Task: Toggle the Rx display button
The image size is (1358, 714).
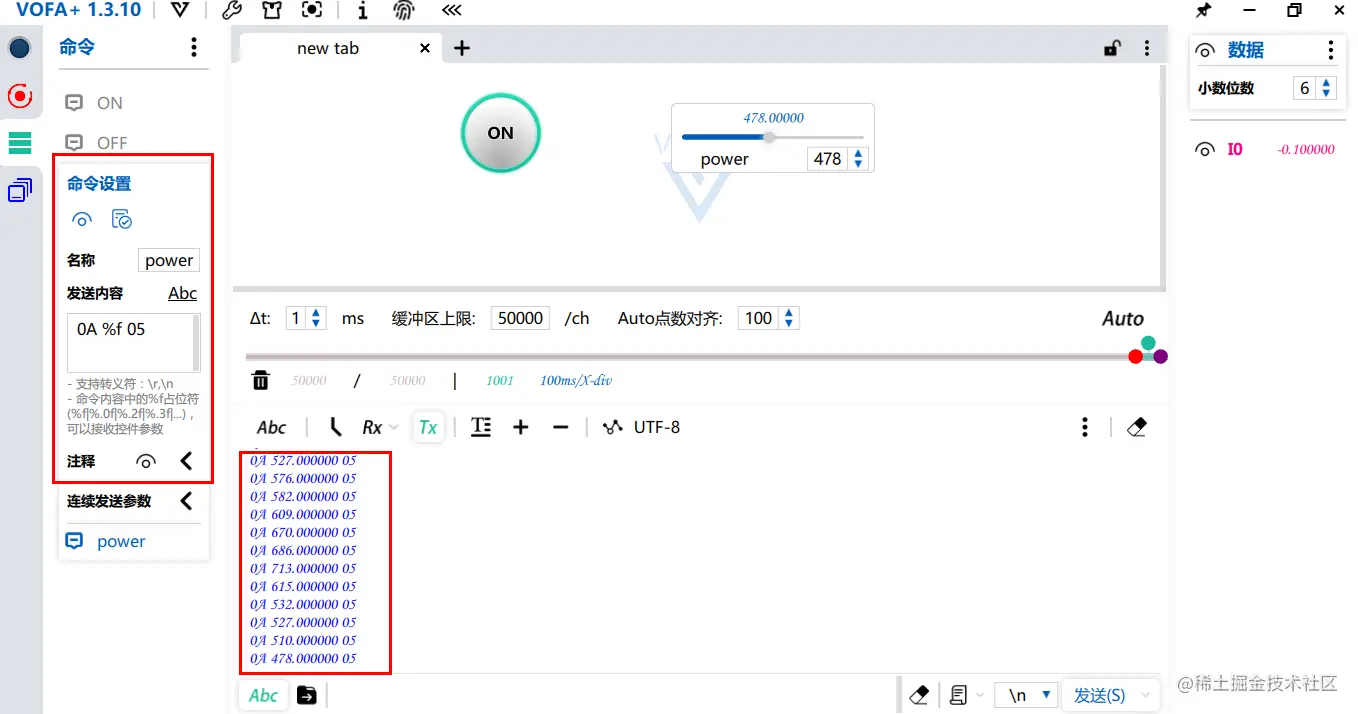Action: [372, 427]
